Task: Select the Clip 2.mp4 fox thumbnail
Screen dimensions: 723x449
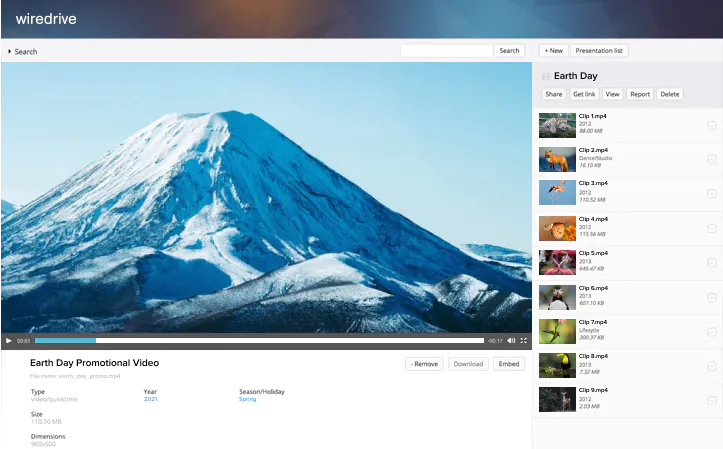Action: (x=557, y=159)
